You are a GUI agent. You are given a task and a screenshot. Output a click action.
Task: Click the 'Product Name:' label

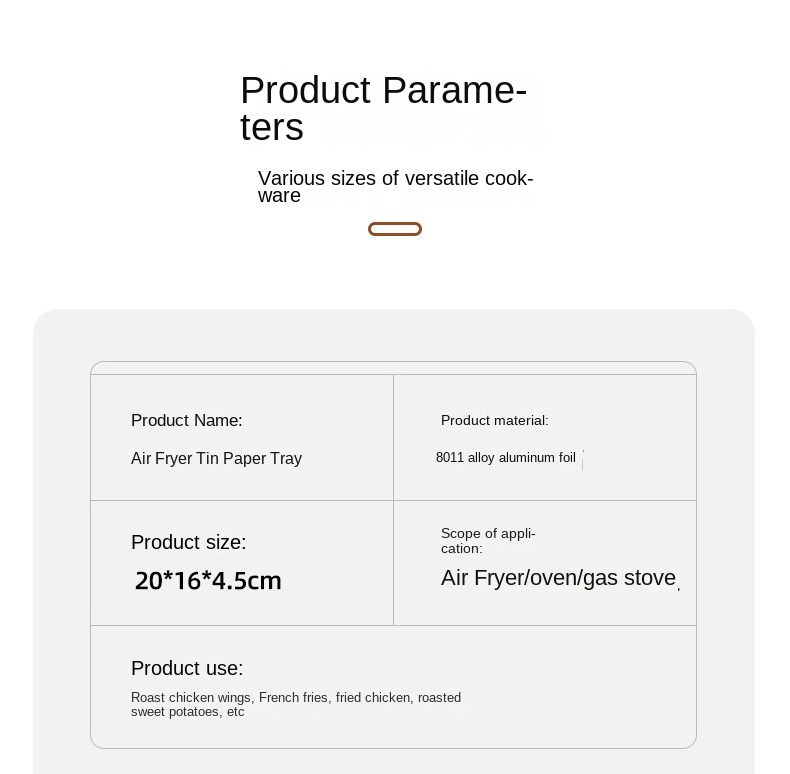[187, 420]
